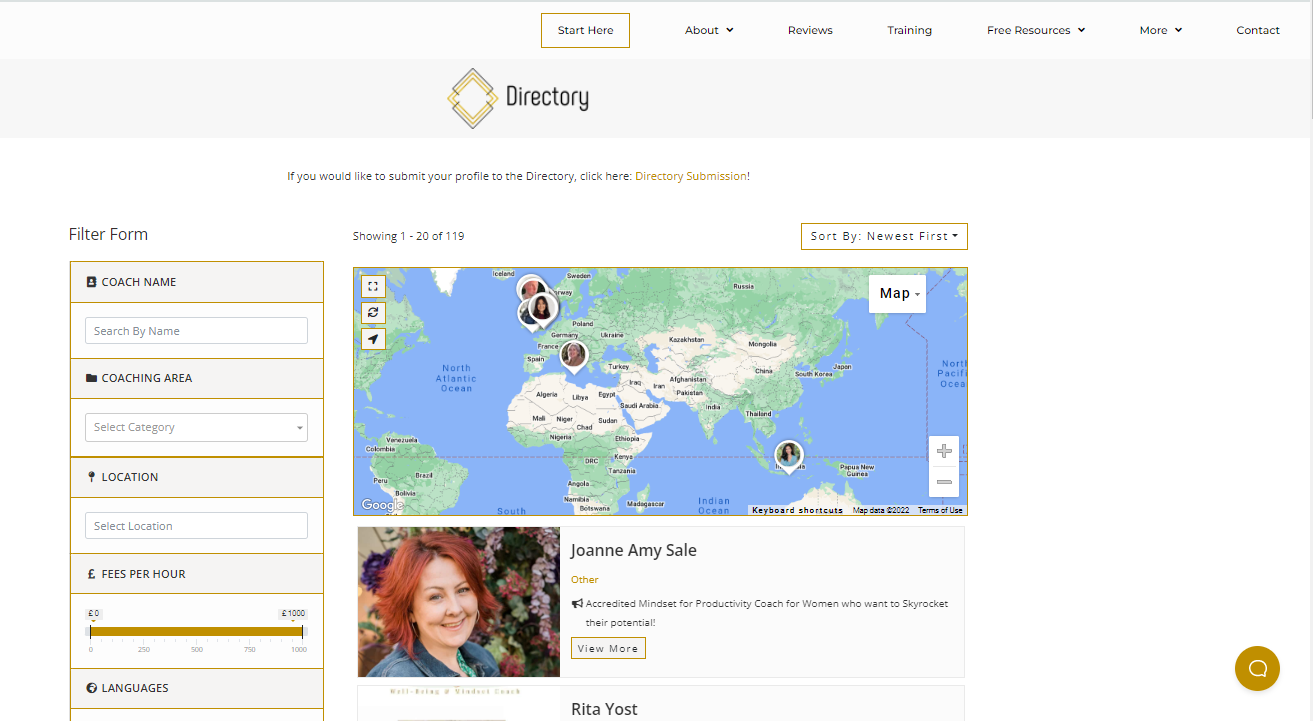Select the map marker near Italy
Viewport: 1313px width, 721px height.
574,356
